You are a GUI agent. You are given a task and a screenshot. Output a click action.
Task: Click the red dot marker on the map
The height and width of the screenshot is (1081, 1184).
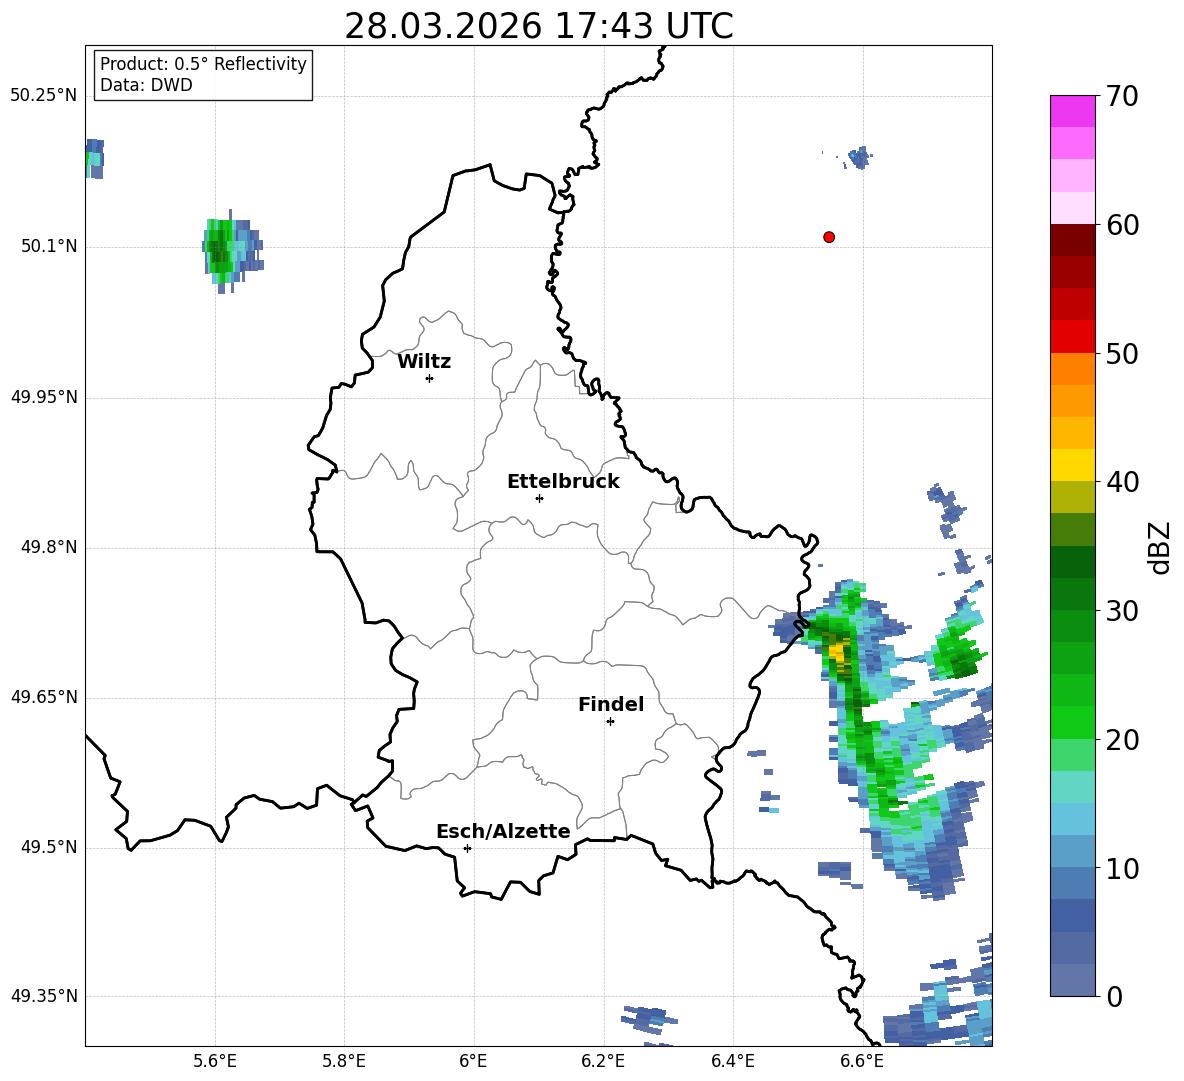[829, 237]
